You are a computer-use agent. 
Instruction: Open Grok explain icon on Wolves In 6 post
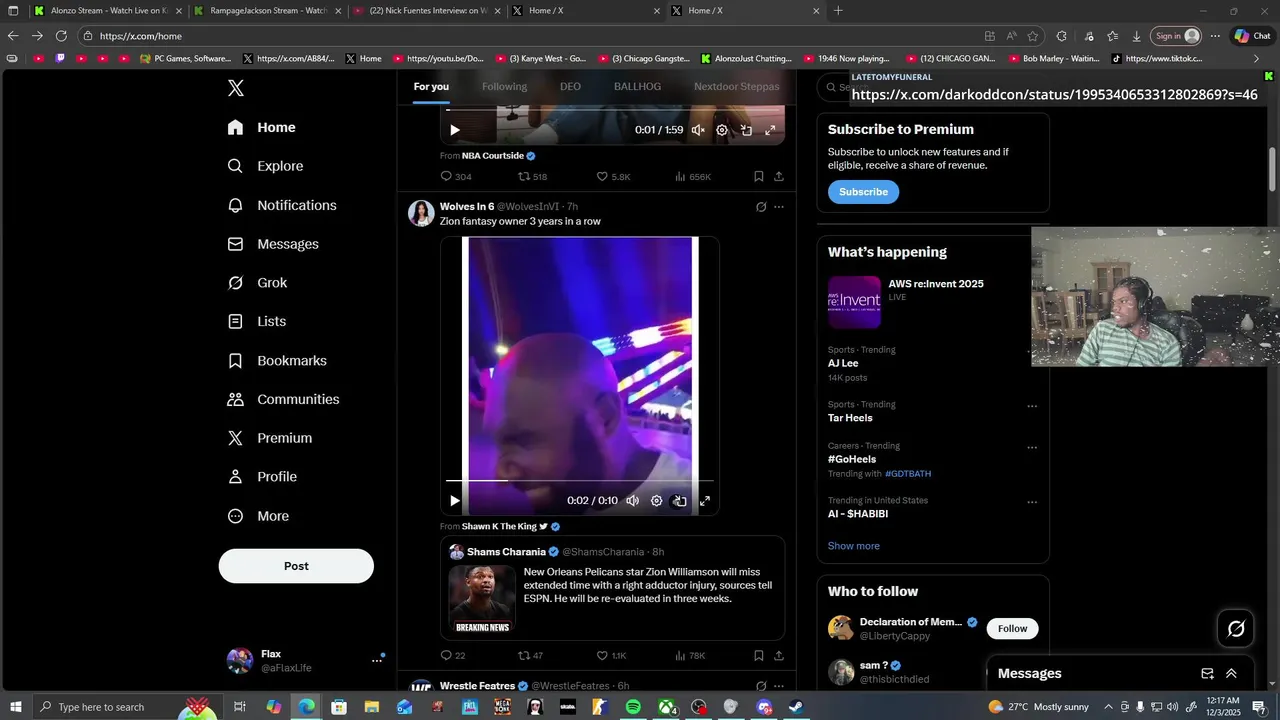761,207
